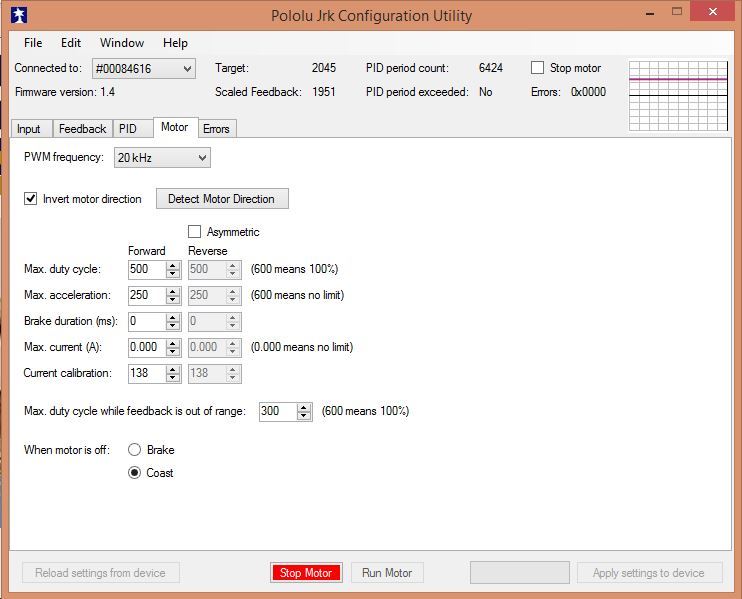
Task: Select the Brake radio option
Action: [134, 450]
